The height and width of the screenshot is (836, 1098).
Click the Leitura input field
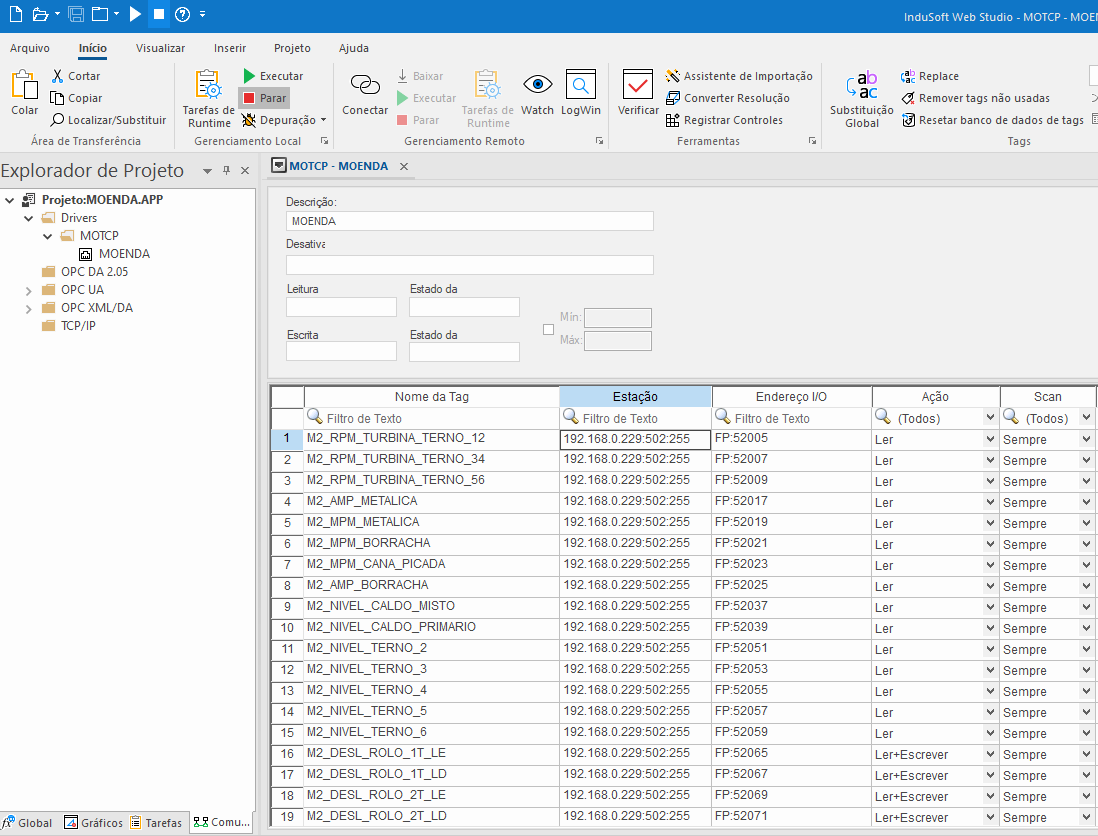tap(341, 307)
